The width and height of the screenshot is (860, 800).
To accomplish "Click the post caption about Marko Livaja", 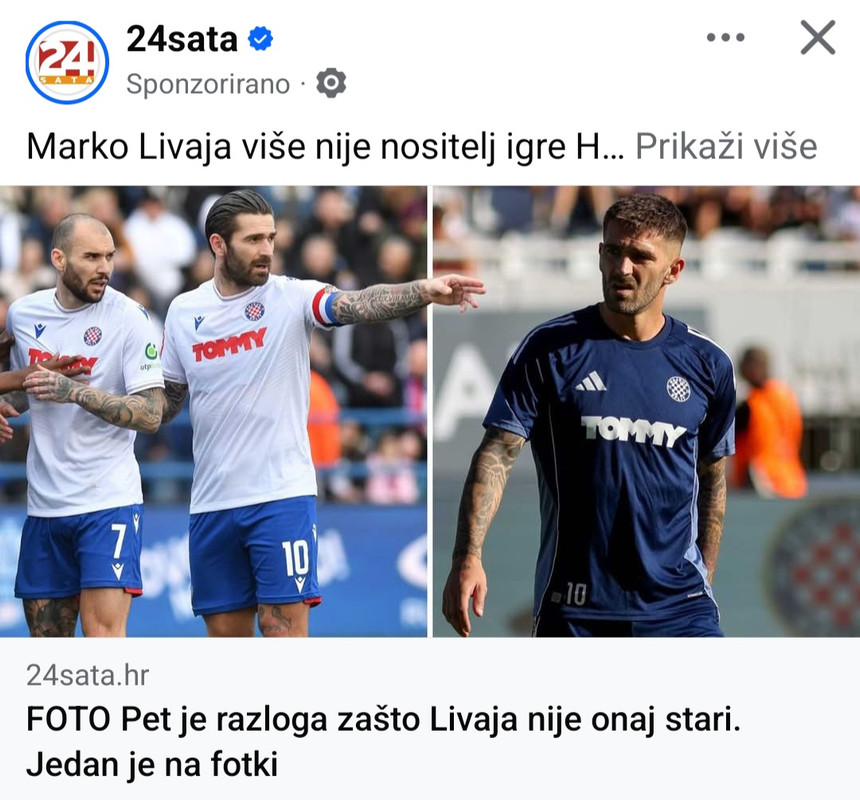I will [x=326, y=147].
